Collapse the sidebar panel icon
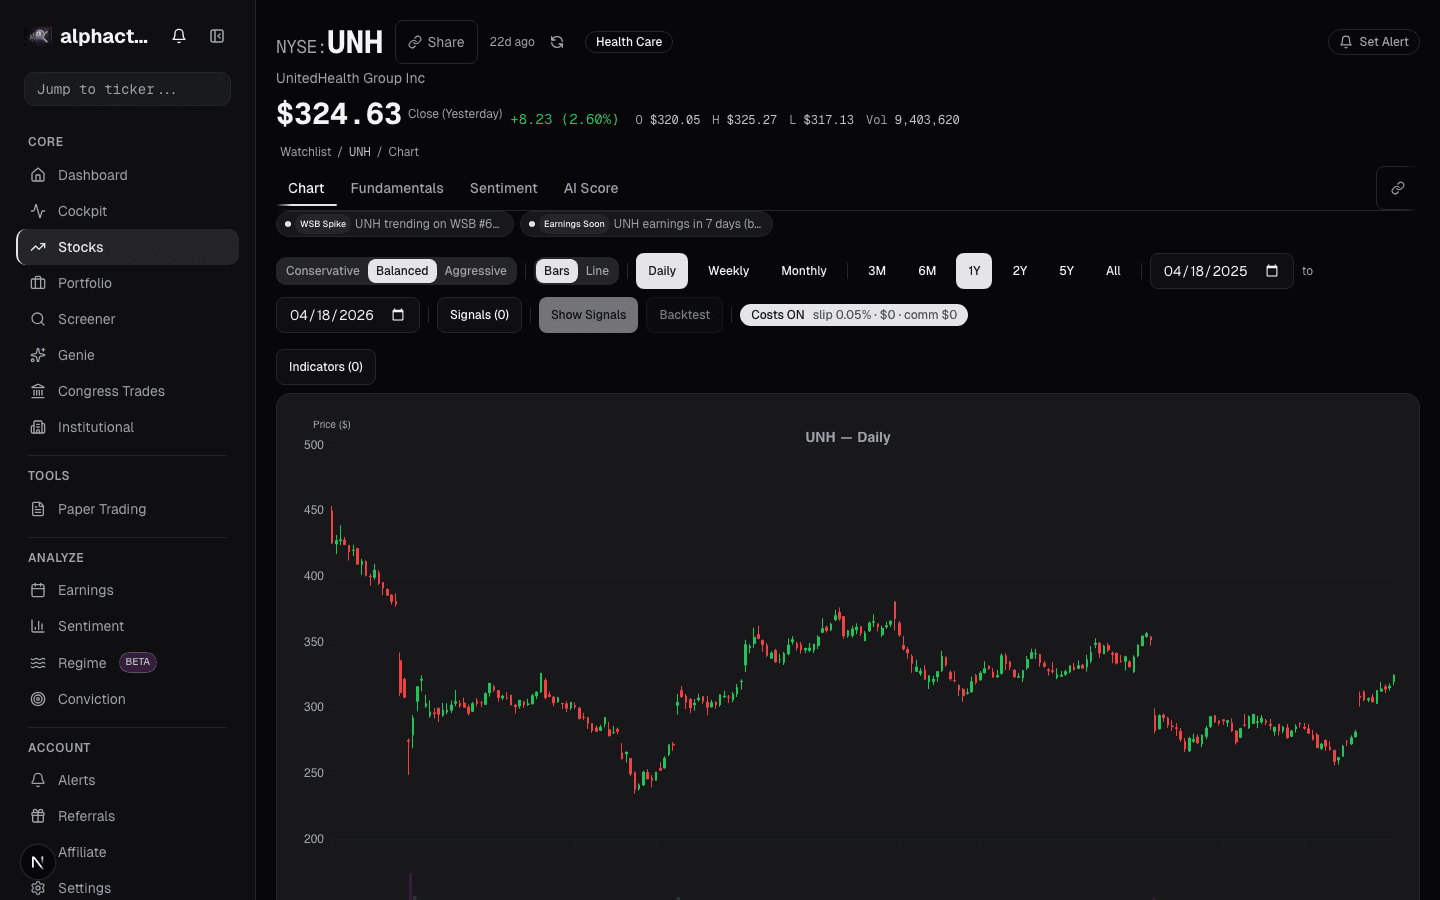This screenshot has height=900, width=1440. [217, 36]
